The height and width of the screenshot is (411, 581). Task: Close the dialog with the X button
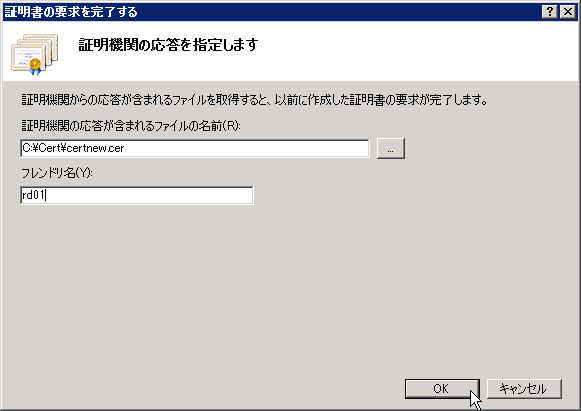point(568,12)
